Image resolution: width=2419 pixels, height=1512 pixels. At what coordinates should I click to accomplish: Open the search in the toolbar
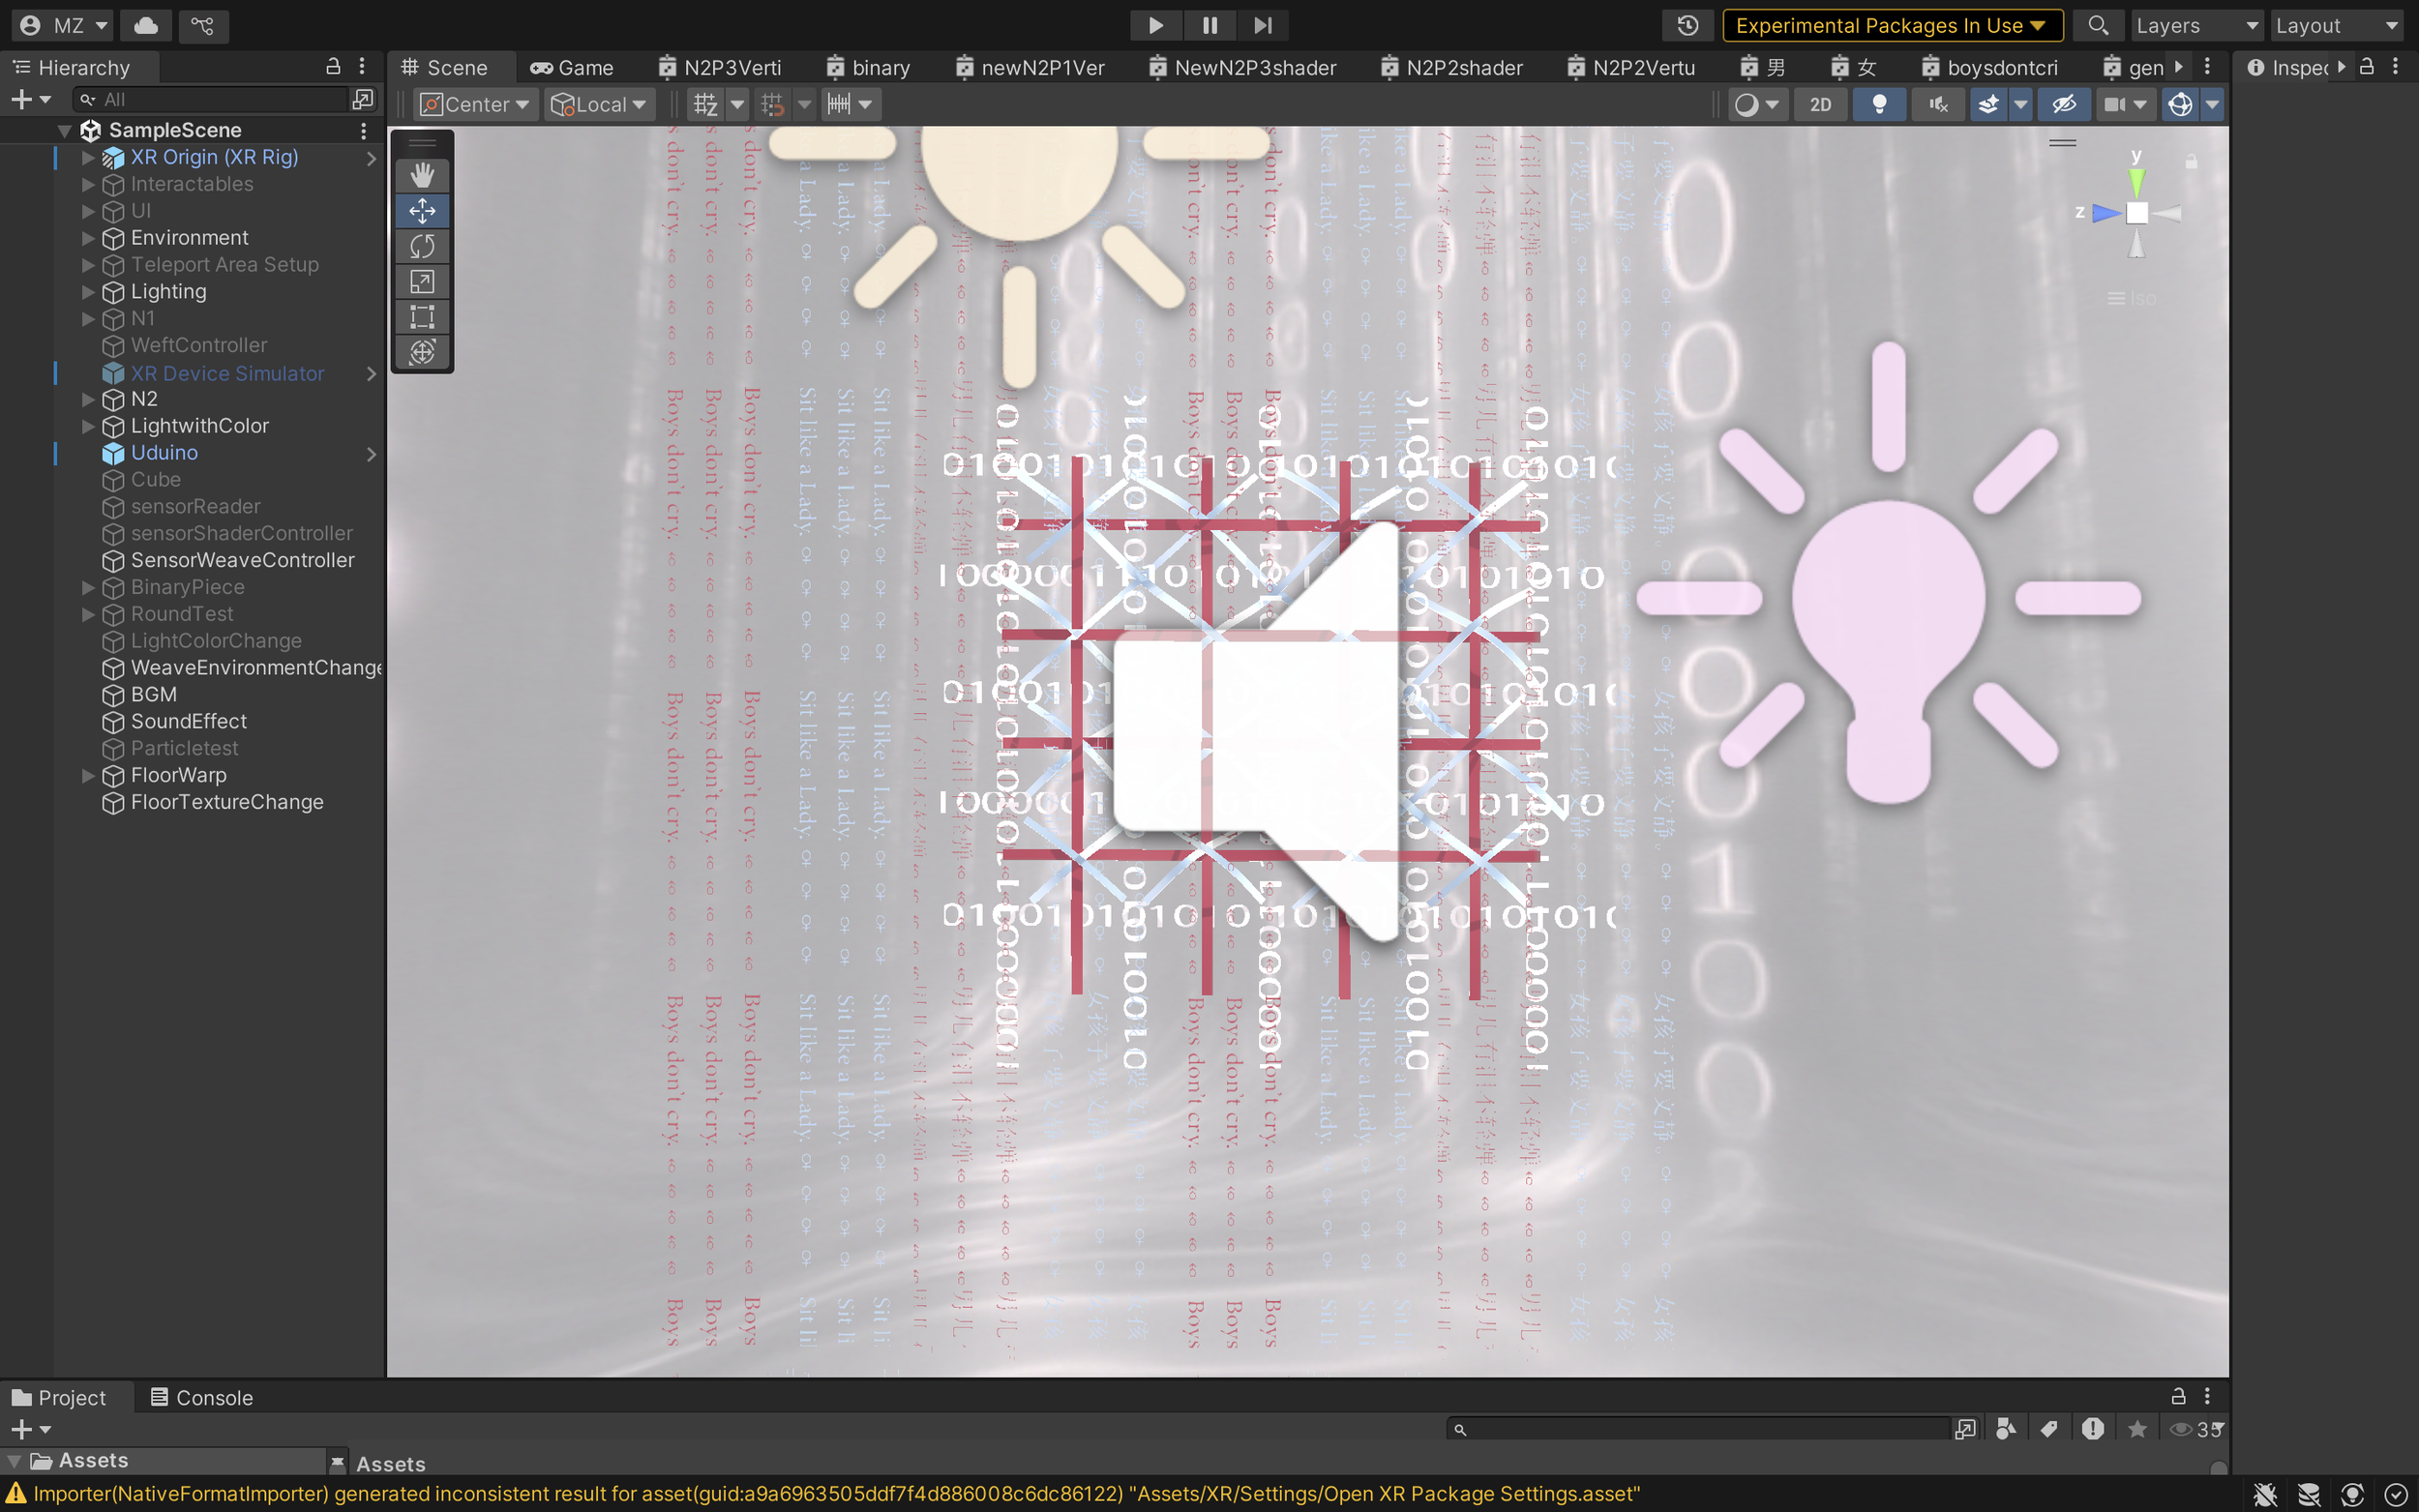[x=2099, y=25]
